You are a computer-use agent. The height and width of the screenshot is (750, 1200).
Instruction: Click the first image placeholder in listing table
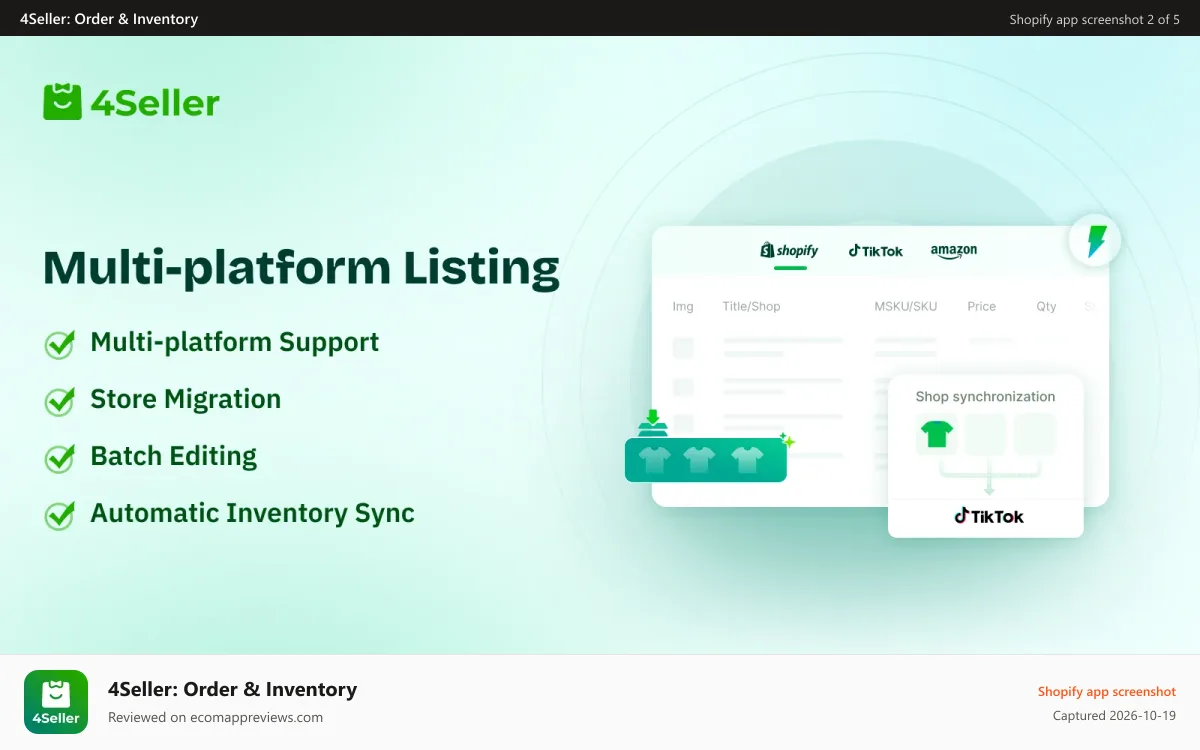point(683,347)
